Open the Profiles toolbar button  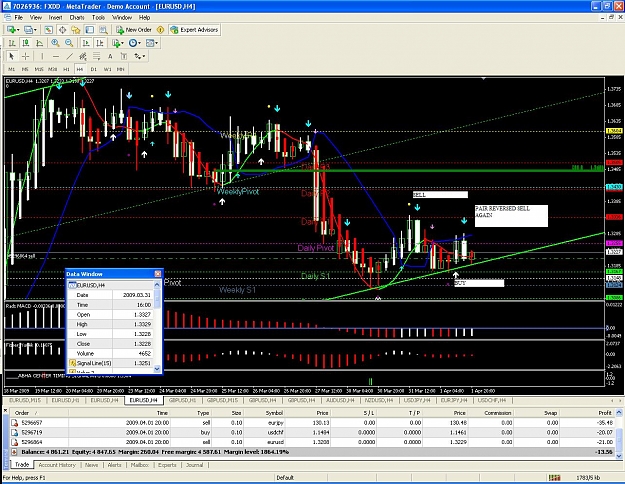coord(28,30)
